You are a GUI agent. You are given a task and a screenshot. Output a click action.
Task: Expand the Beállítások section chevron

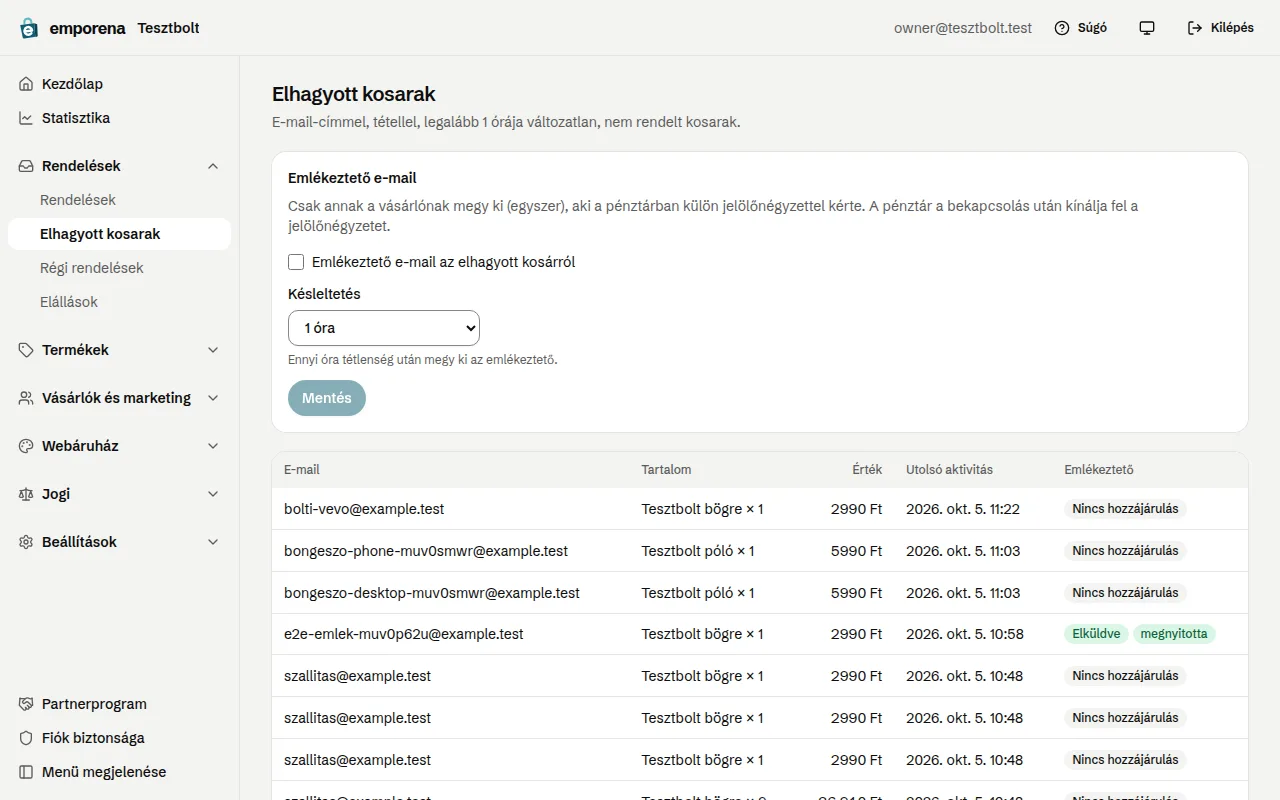[x=213, y=542]
